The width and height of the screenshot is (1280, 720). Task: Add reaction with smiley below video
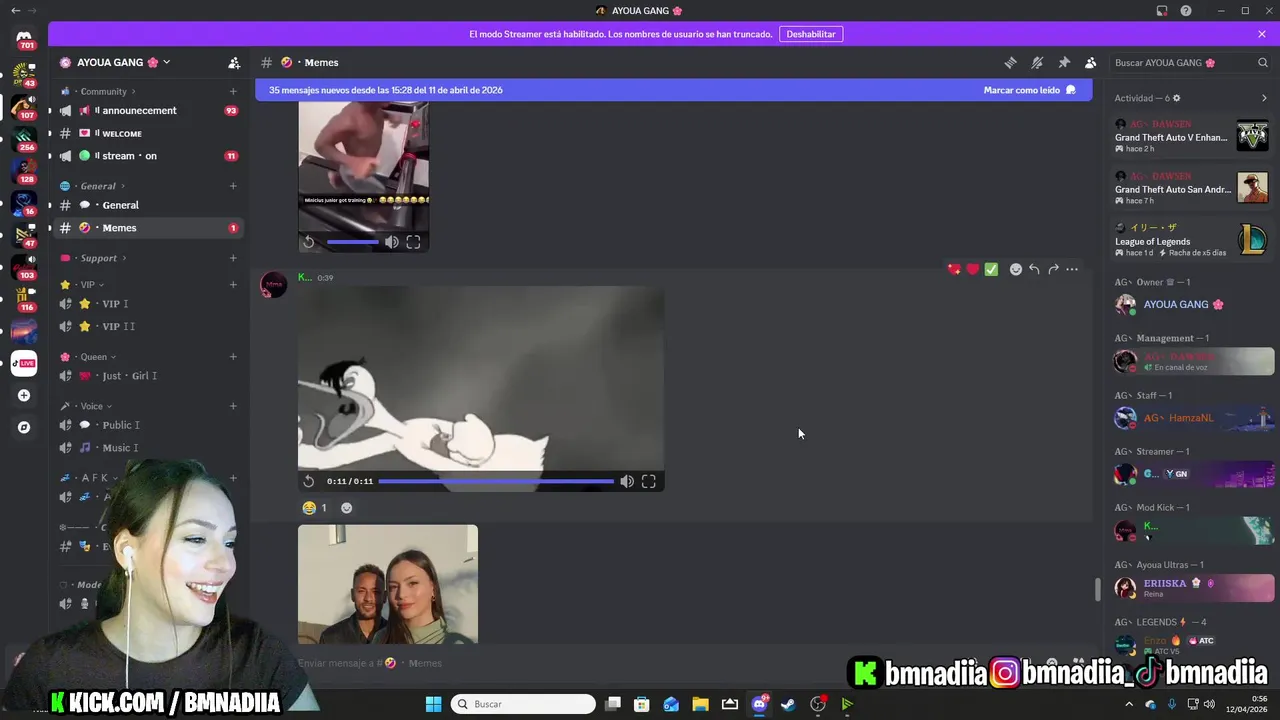point(347,508)
